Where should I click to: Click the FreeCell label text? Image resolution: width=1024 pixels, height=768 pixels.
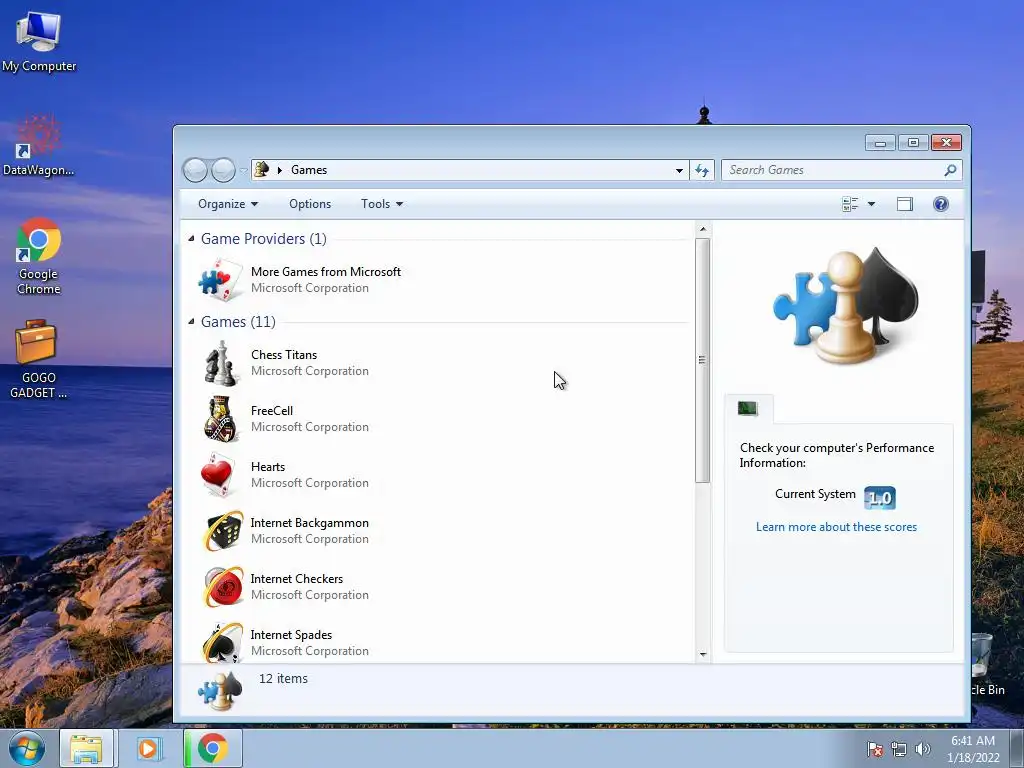coord(272,411)
